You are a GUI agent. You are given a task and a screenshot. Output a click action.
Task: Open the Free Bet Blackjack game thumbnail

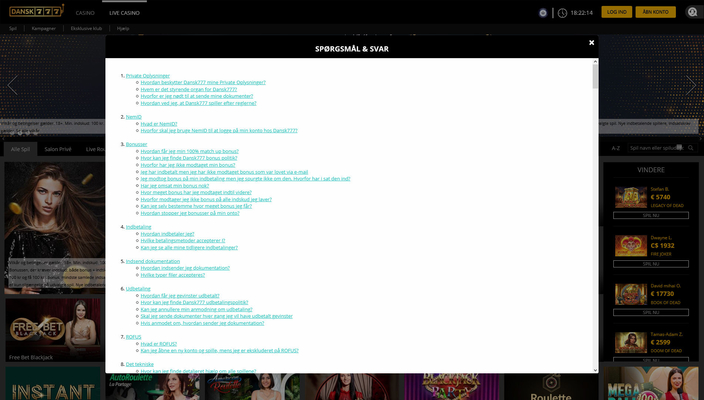53,330
